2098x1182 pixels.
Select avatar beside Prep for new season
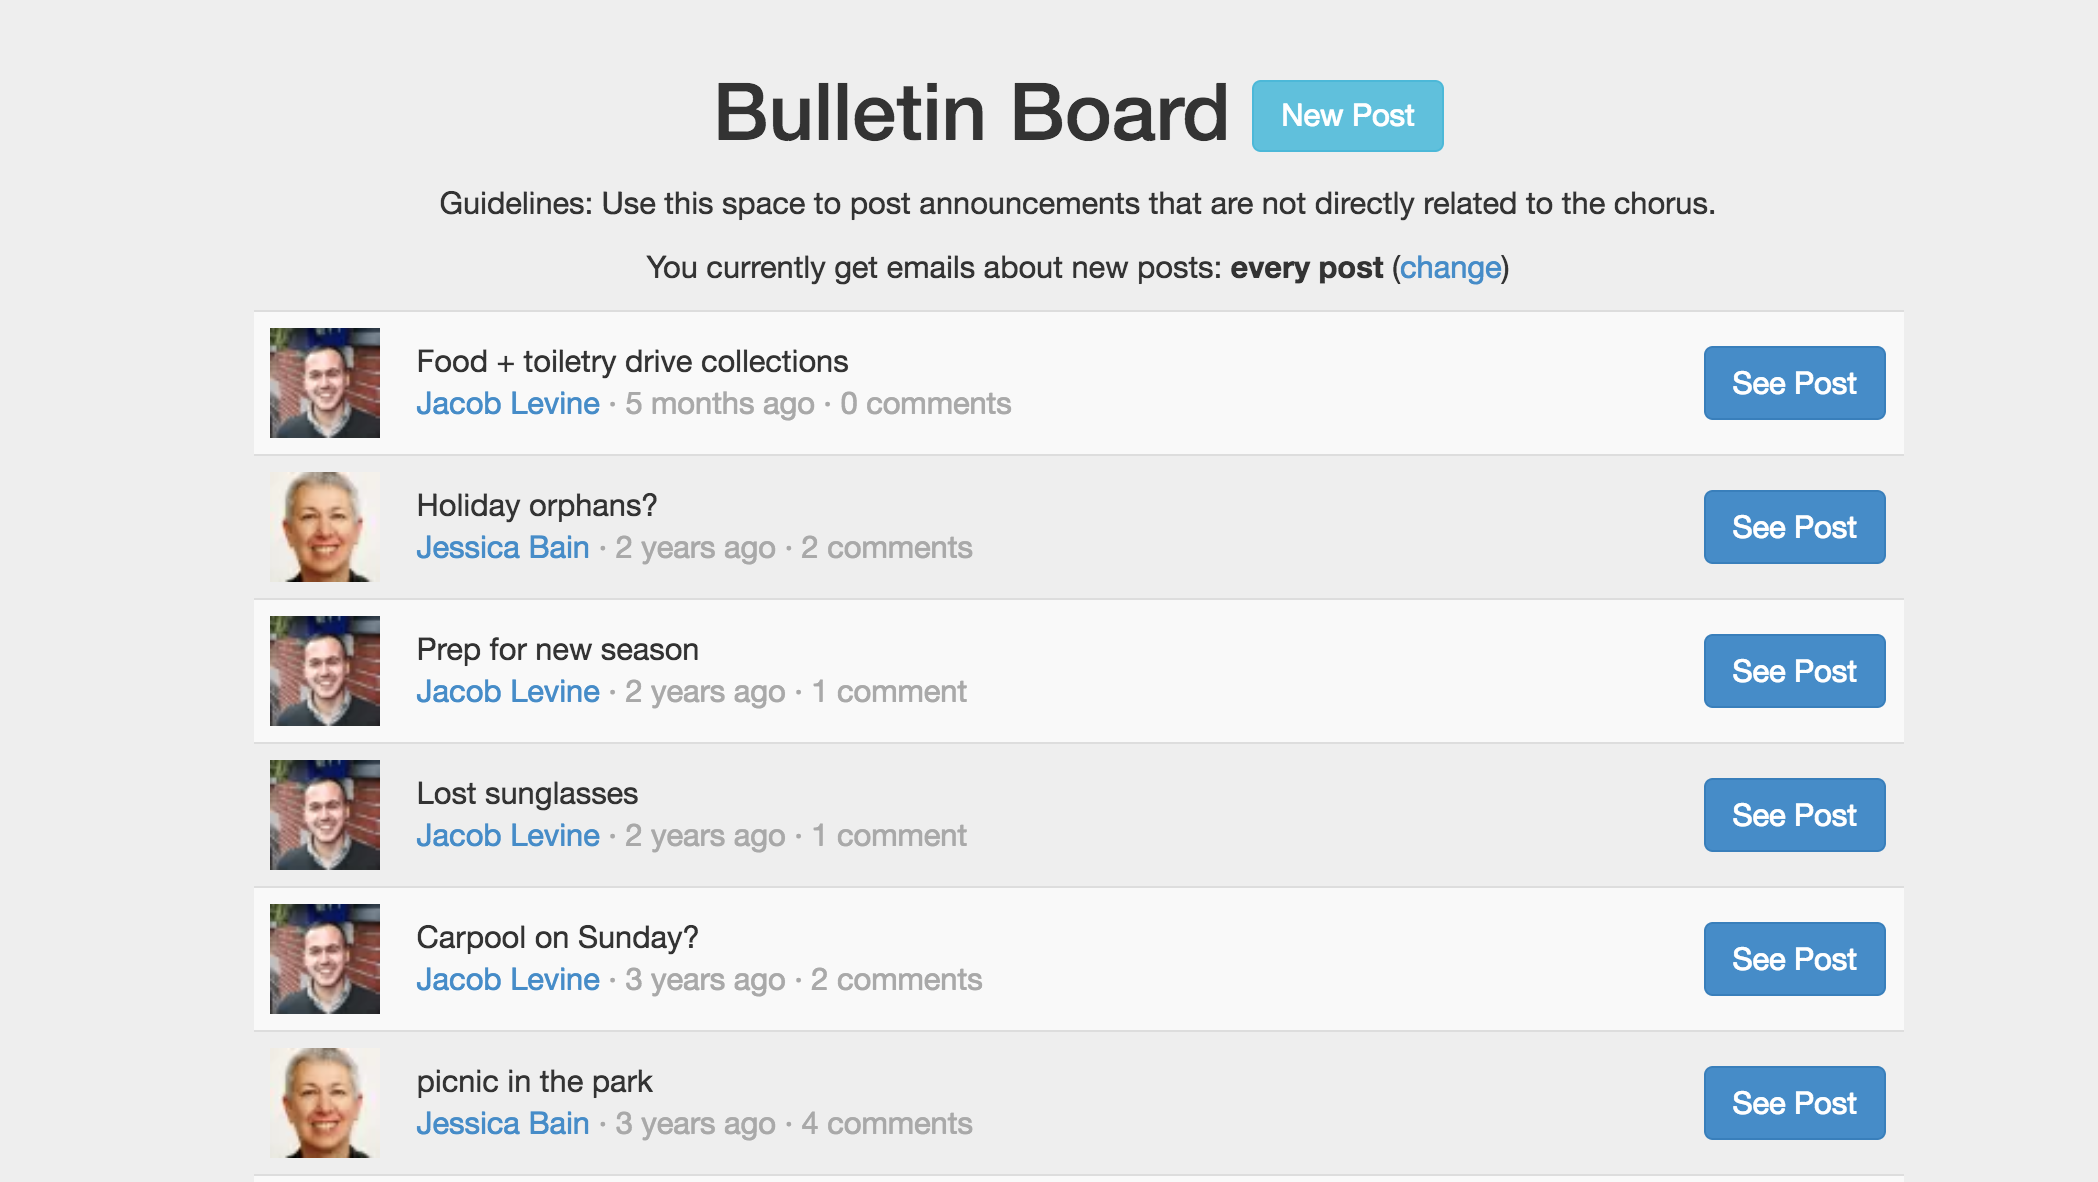(325, 671)
